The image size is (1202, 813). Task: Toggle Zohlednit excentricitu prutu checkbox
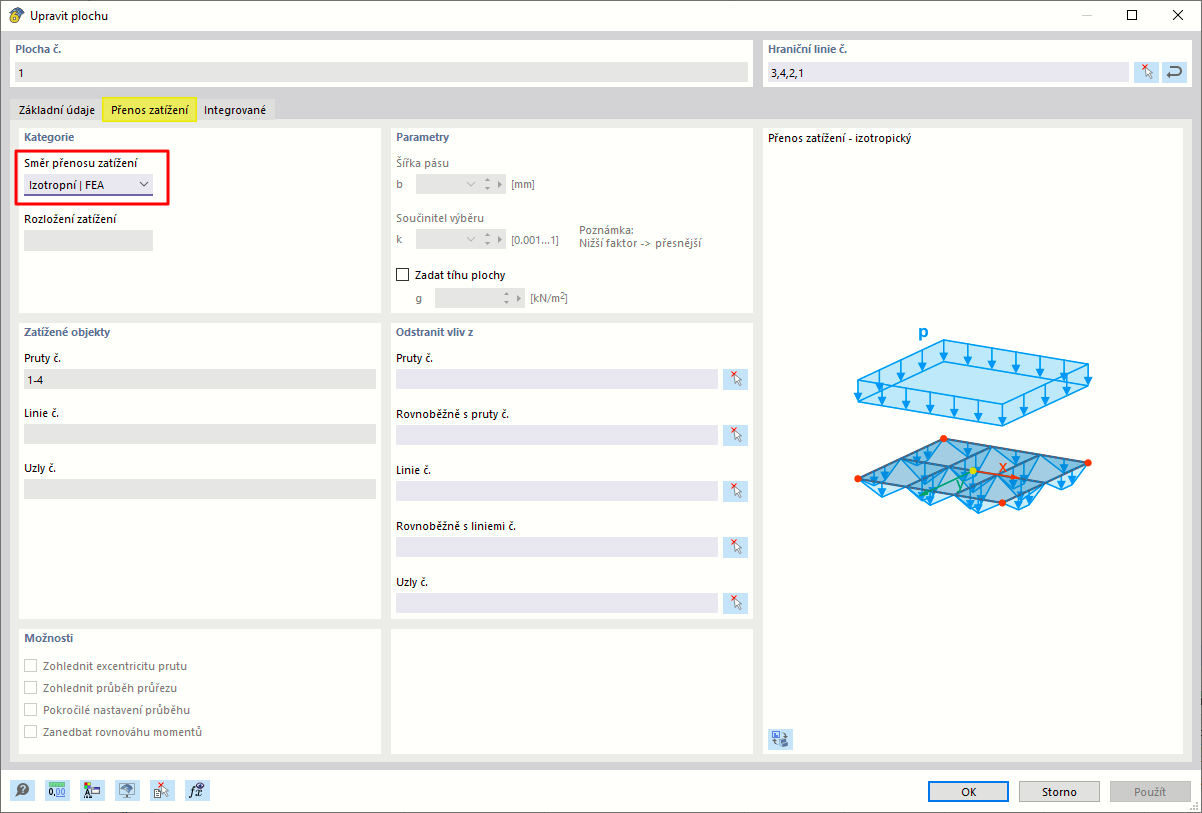tap(31, 666)
